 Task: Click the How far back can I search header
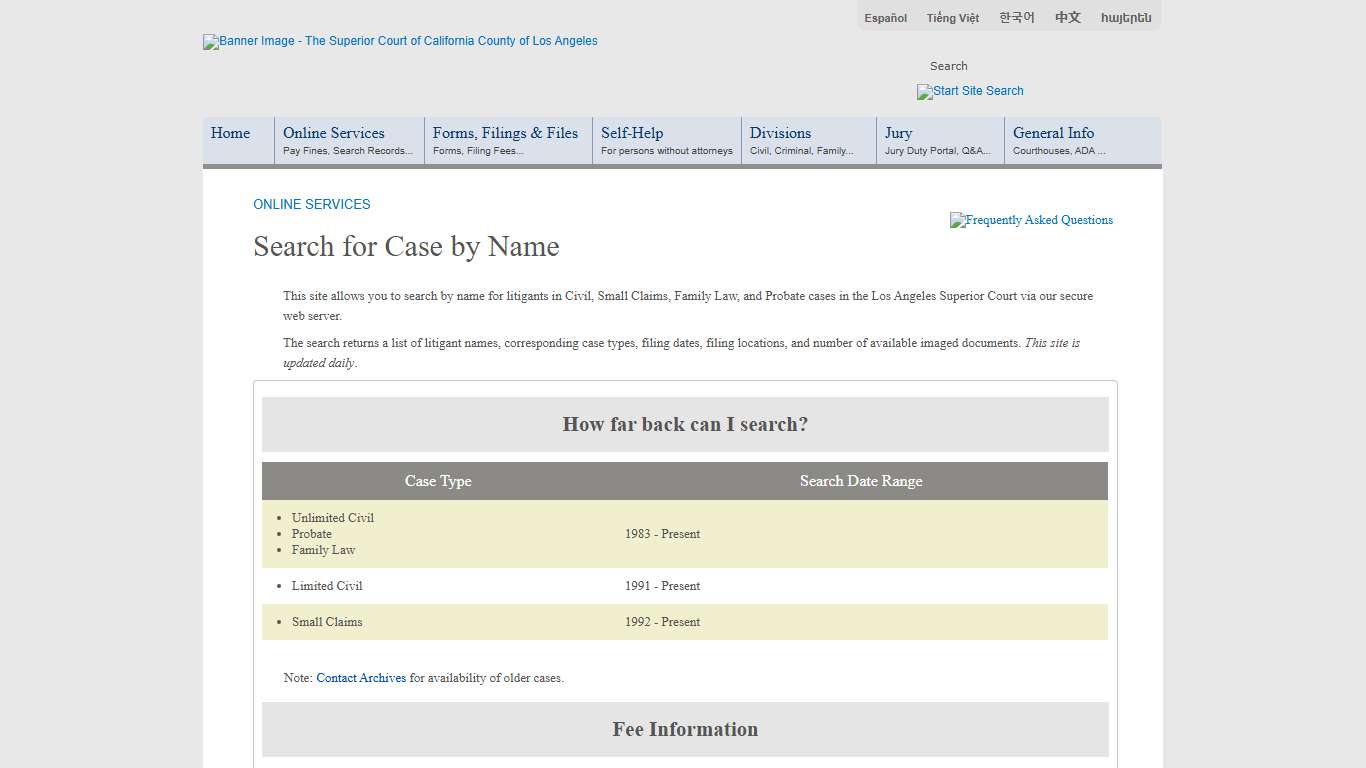(685, 424)
